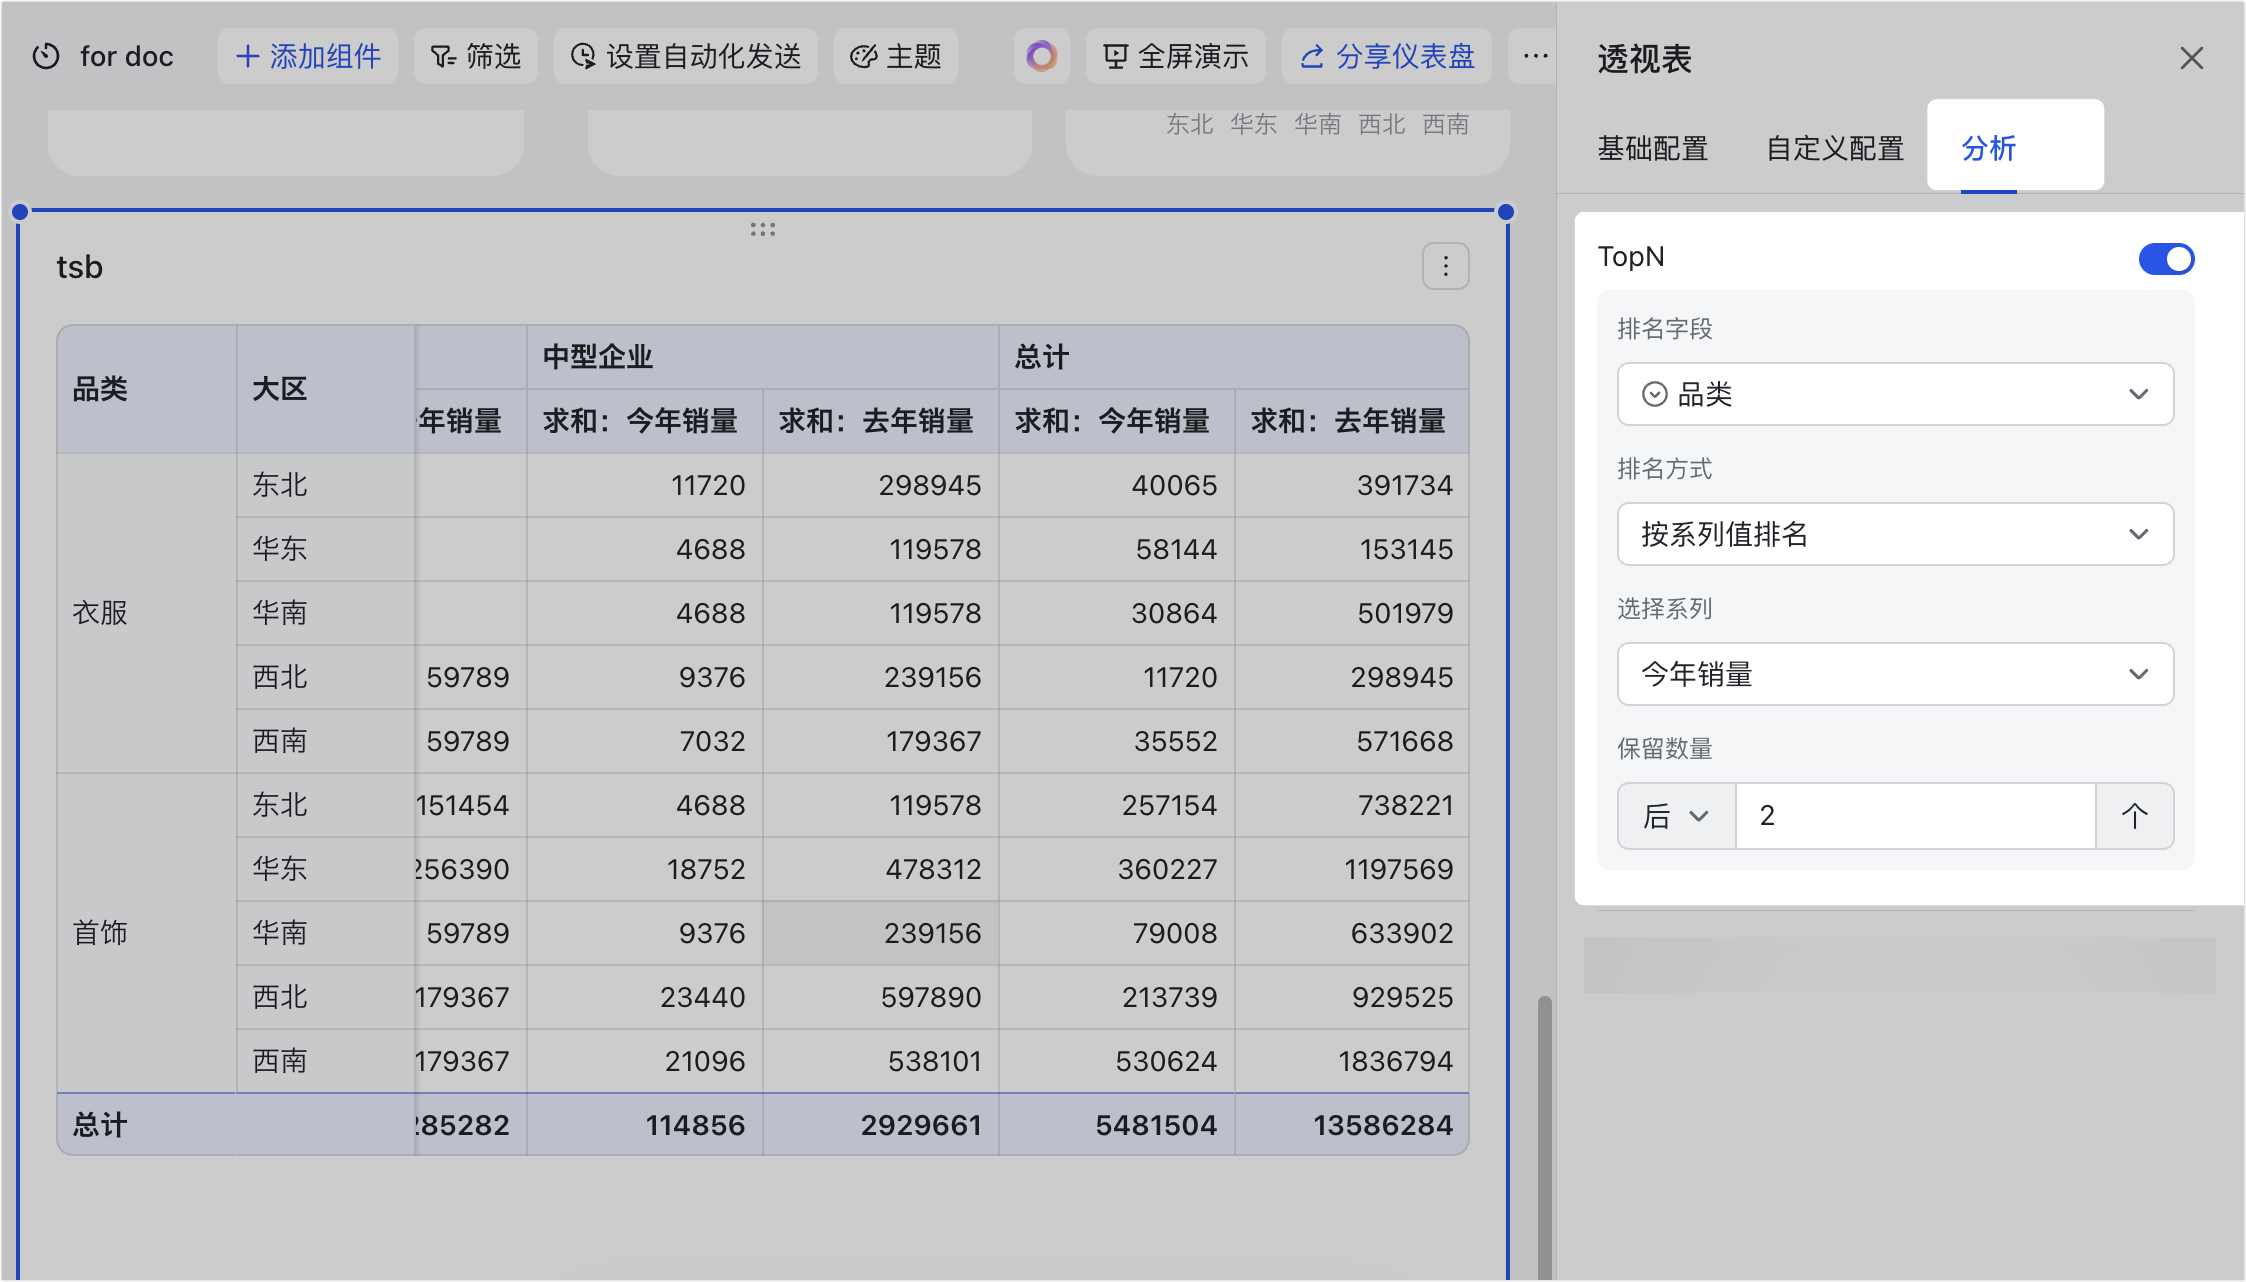Open the toolbar more options ellipsis
This screenshot has width=2246, height=1282.
click(x=1535, y=56)
